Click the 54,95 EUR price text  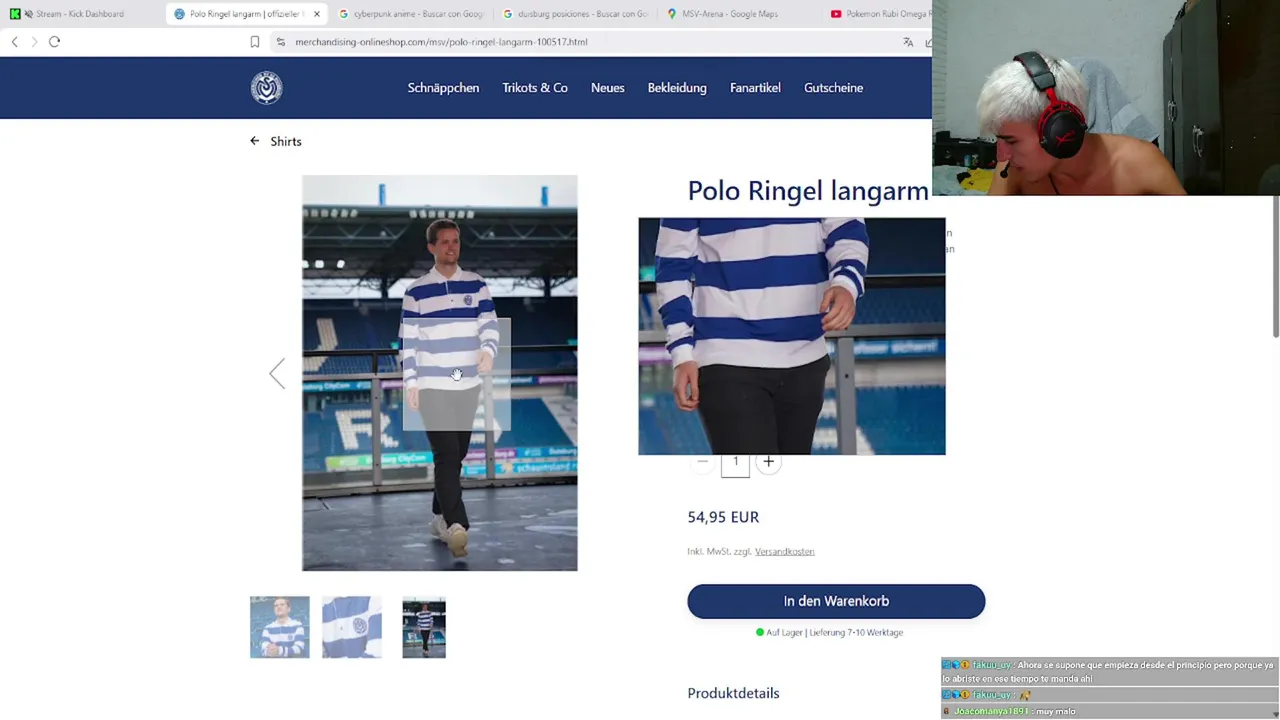click(x=723, y=517)
